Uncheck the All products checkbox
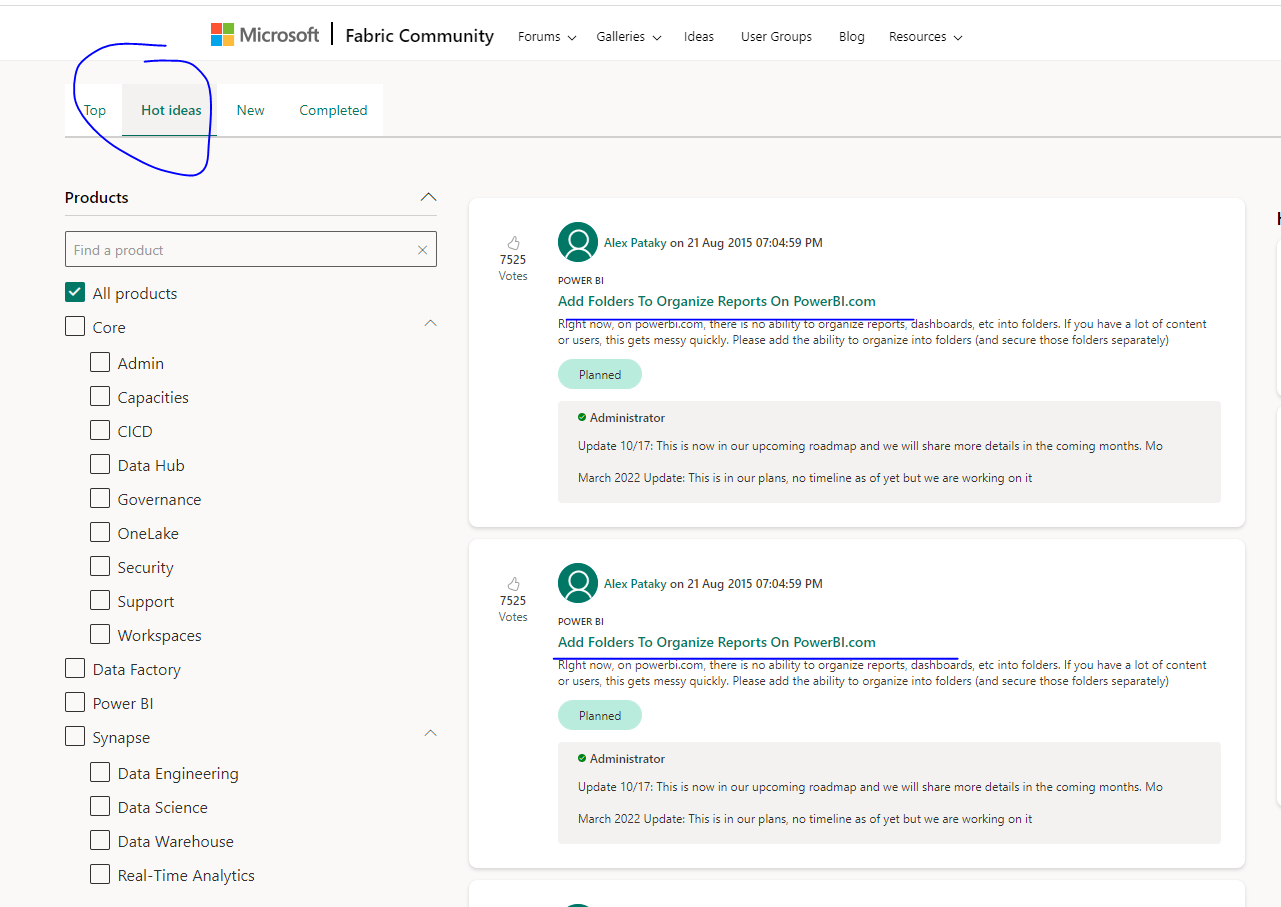This screenshot has width=1281, height=907. pyautogui.click(x=75, y=293)
